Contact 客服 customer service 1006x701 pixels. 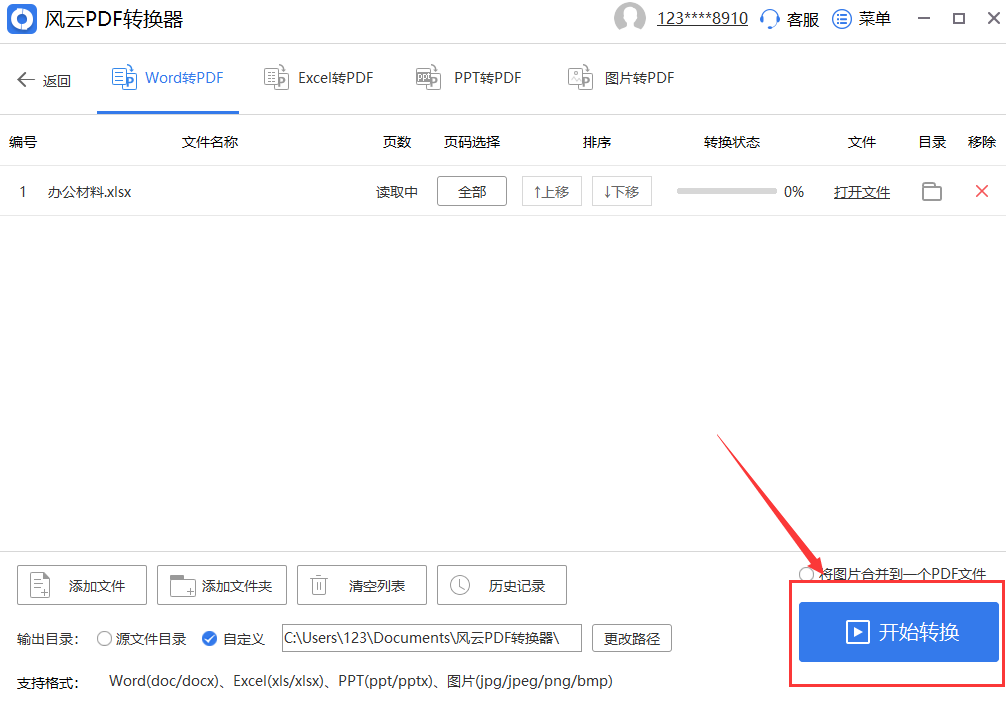point(789,19)
